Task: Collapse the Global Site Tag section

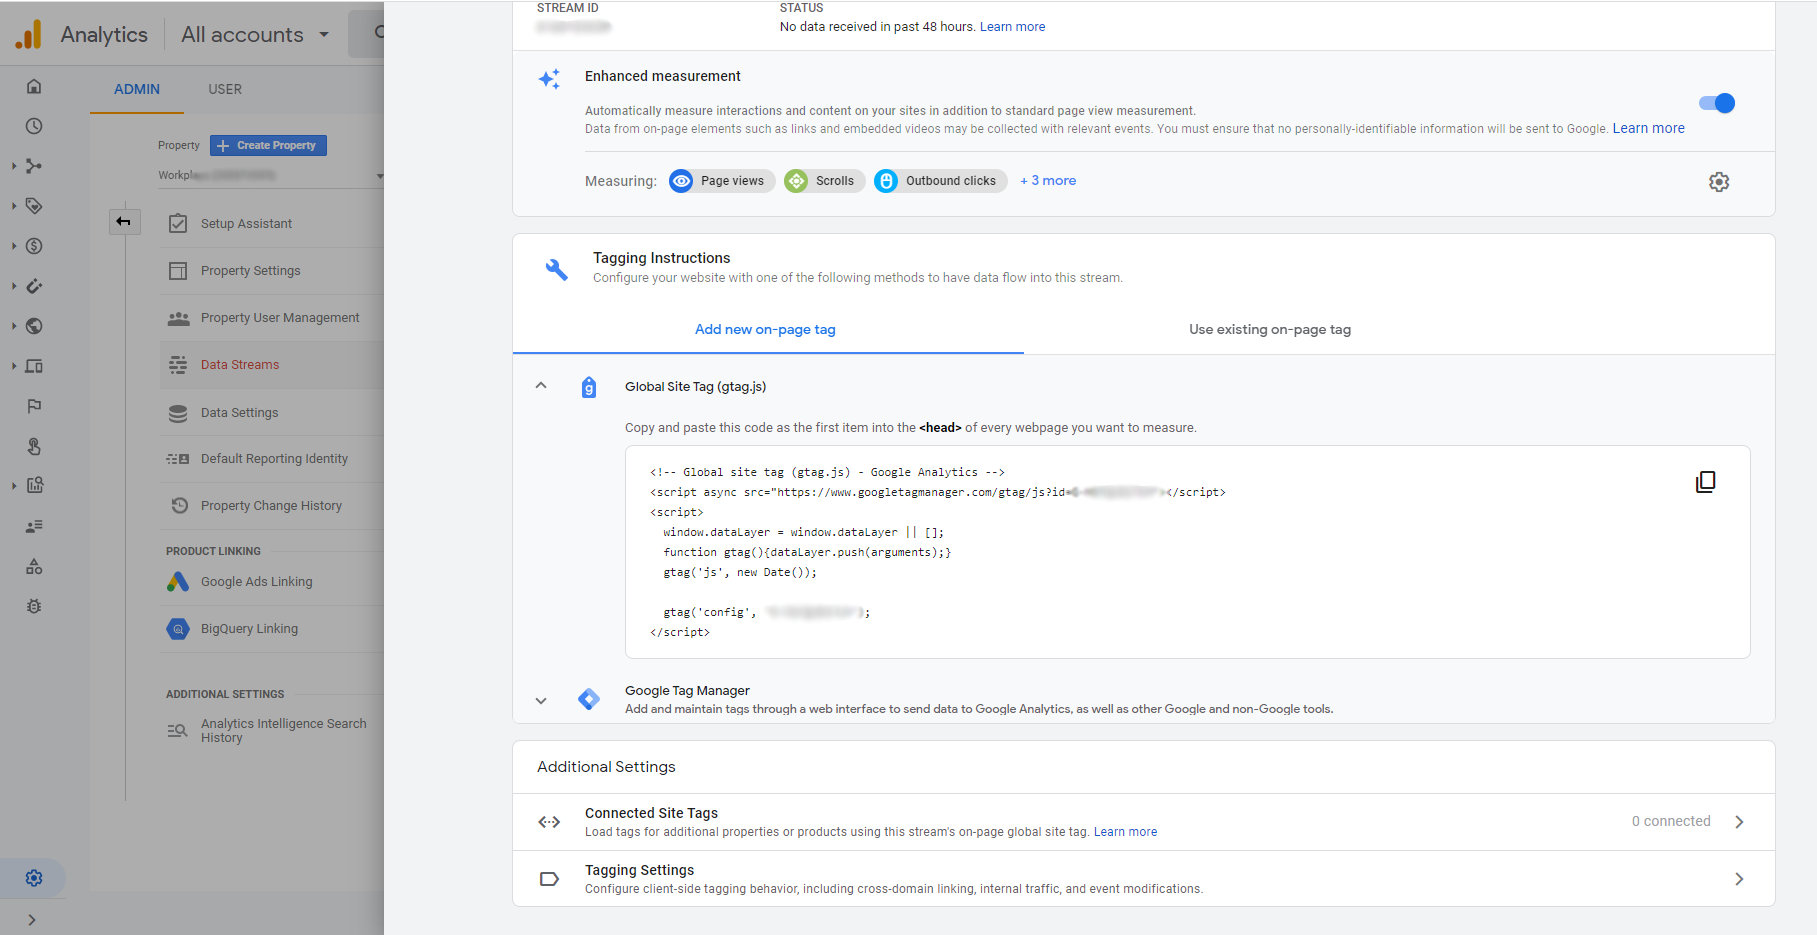Action: (541, 386)
